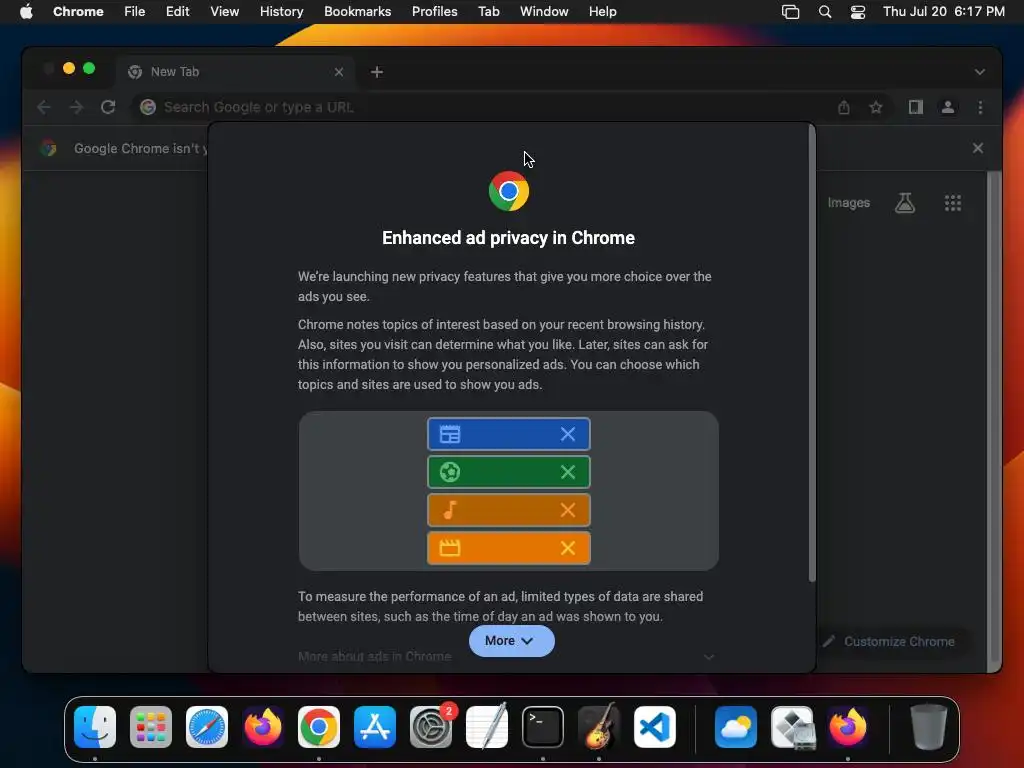
Task: Expand More about ads in Chrome
Action: tap(505, 656)
